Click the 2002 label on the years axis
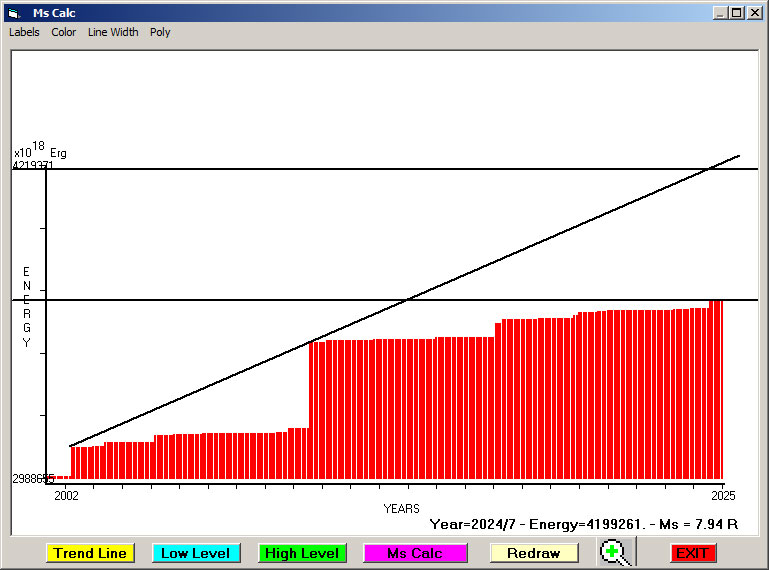Viewport: 769px width, 570px height. (x=66, y=495)
